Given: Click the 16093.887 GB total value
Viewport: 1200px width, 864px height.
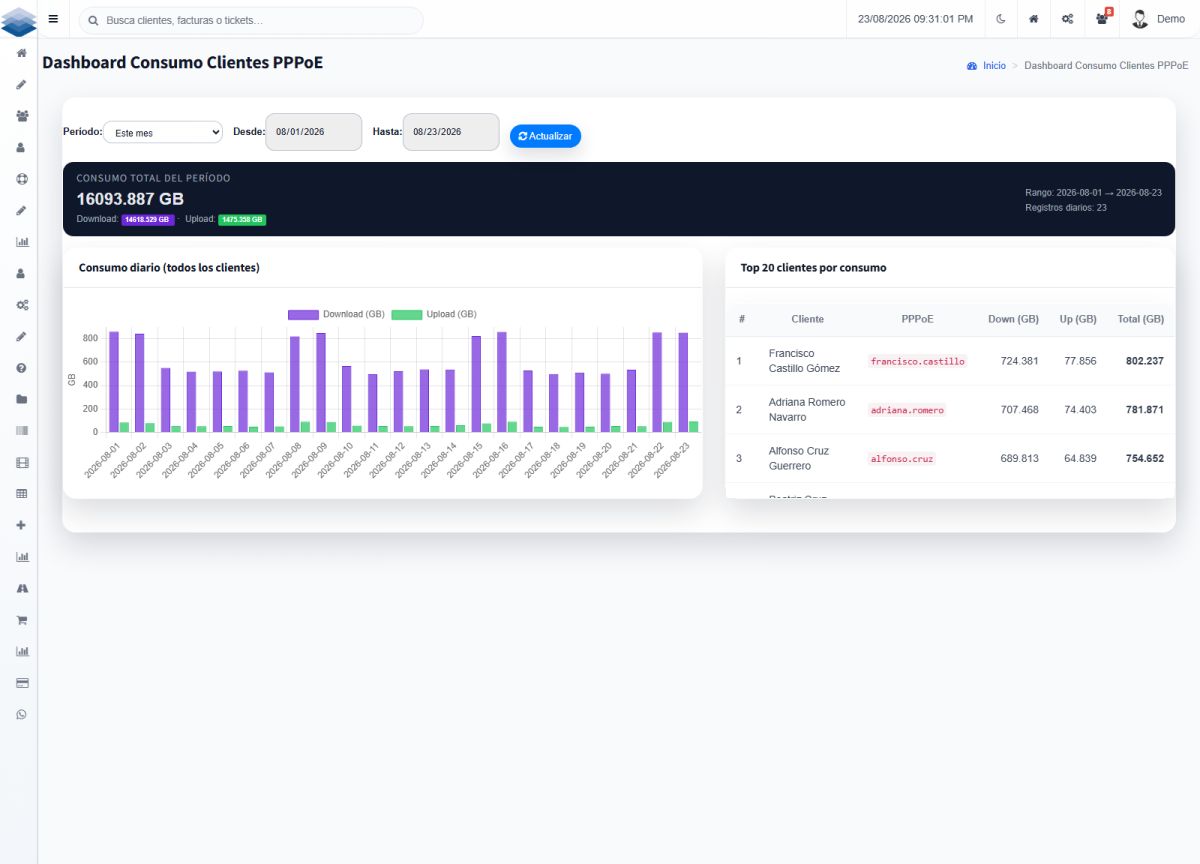Looking at the screenshot, I should point(130,199).
